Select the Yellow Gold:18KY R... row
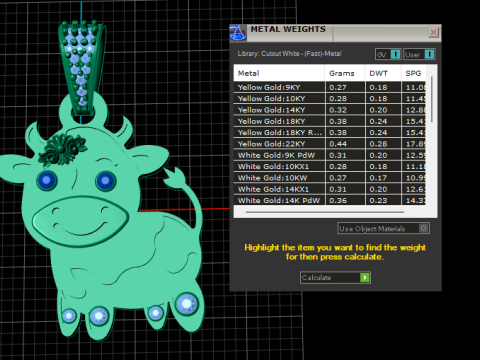Viewport: 480px width, 360px height. pyautogui.click(x=330, y=133)
